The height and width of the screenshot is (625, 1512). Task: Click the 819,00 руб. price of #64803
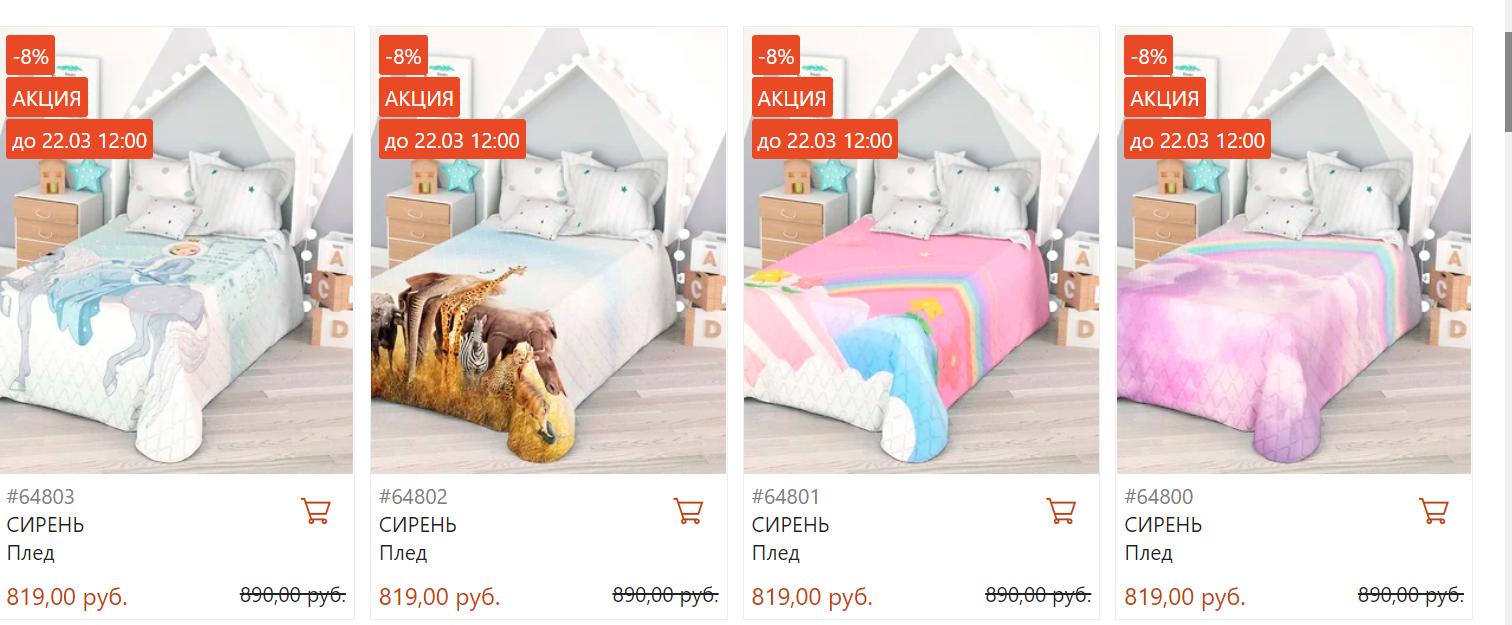click(x=67, y=598)
